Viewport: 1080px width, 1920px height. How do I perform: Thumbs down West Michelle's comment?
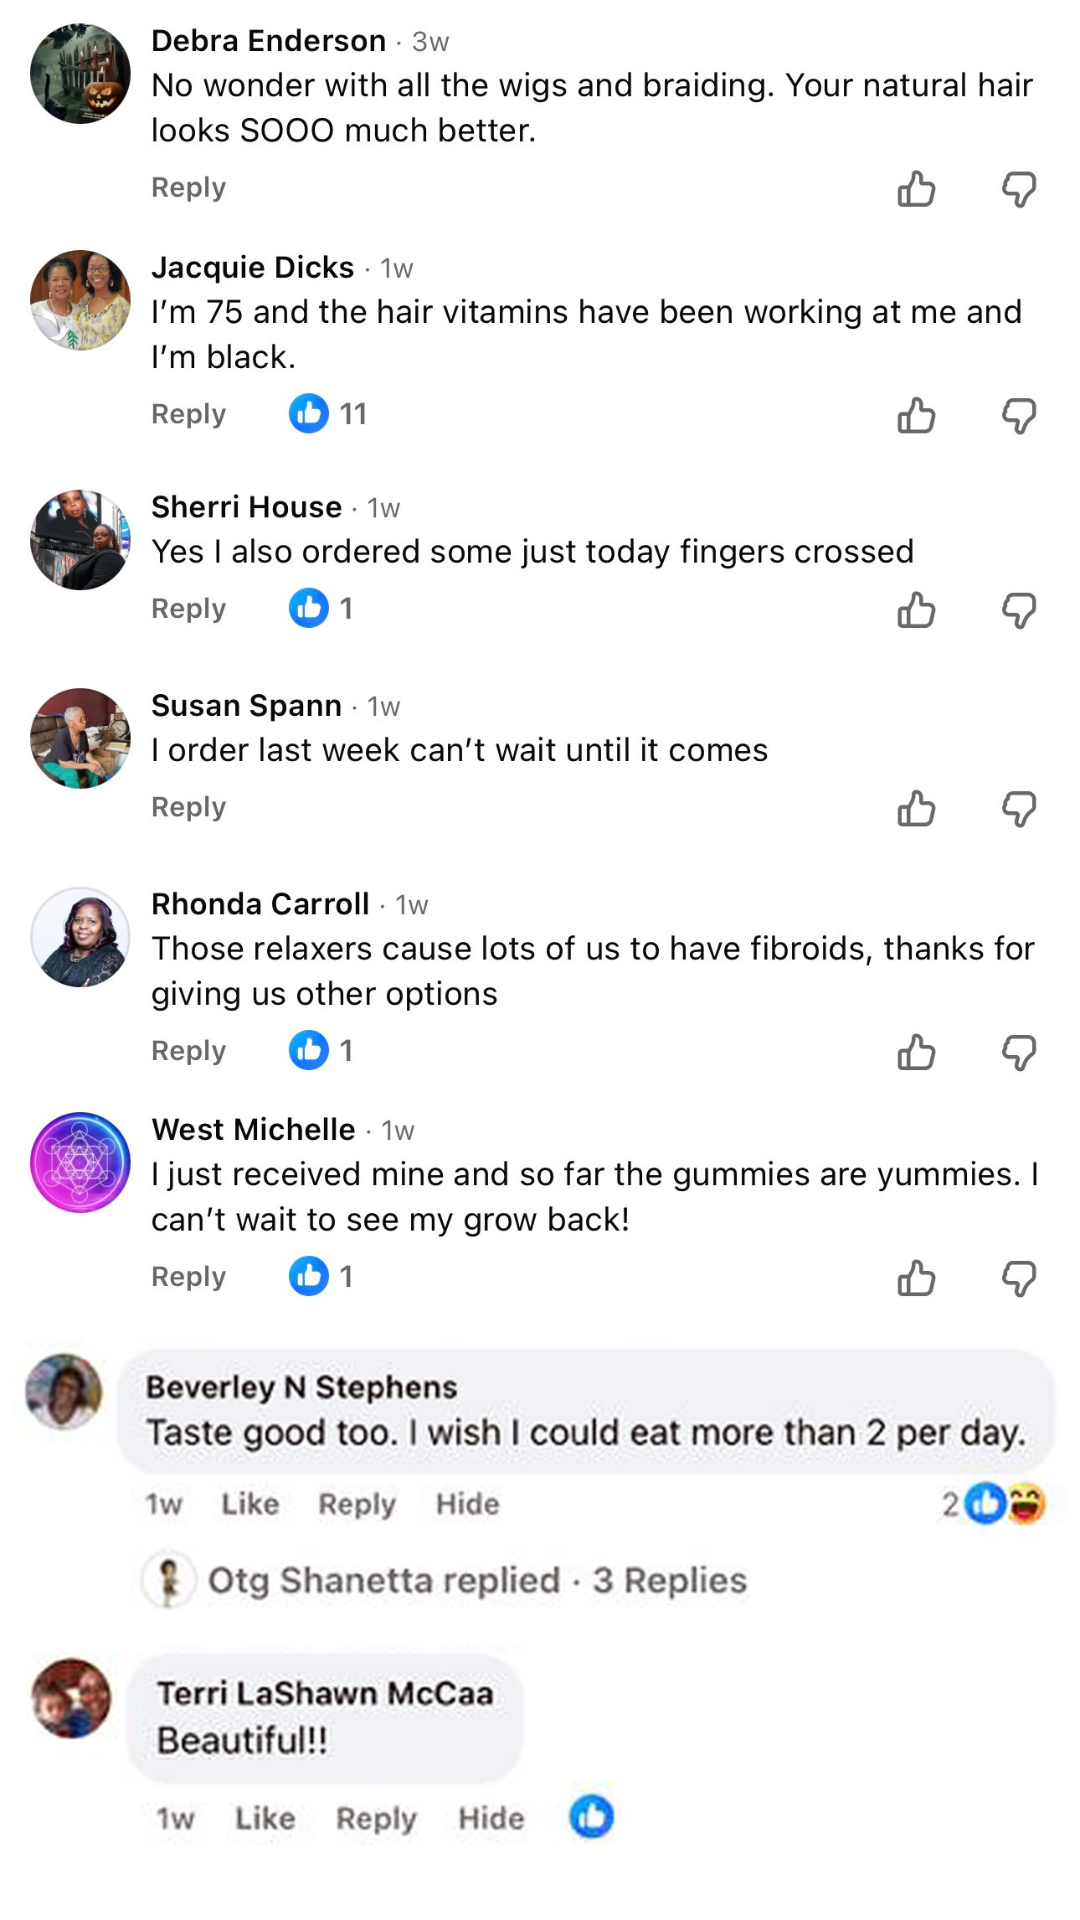tap(1019, 1278)
